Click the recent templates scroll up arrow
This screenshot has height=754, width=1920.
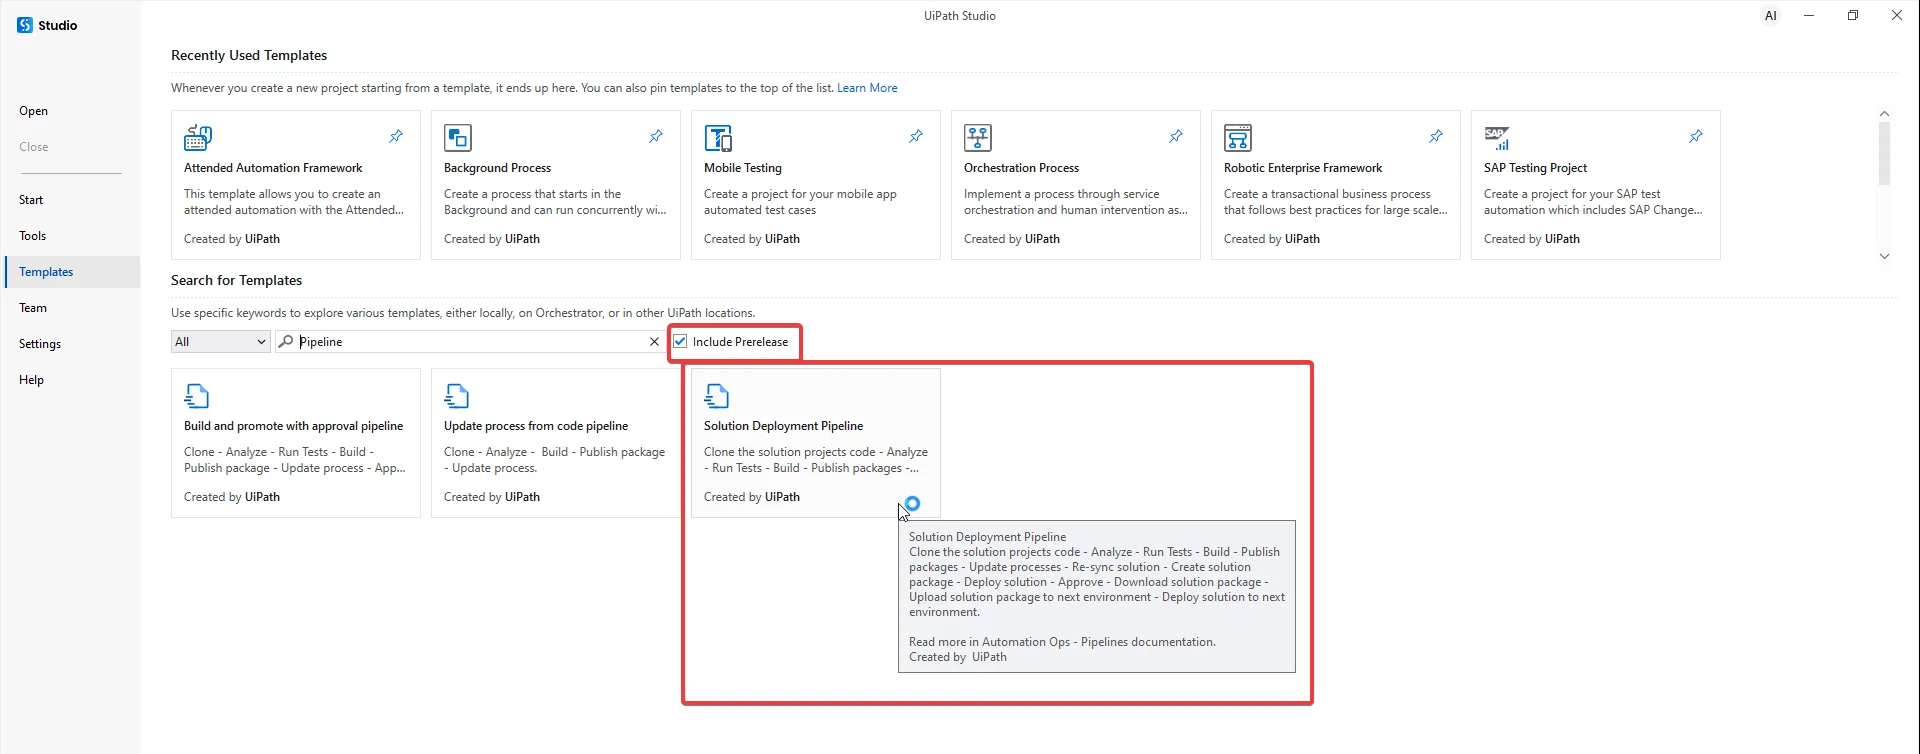(1884, 114)
